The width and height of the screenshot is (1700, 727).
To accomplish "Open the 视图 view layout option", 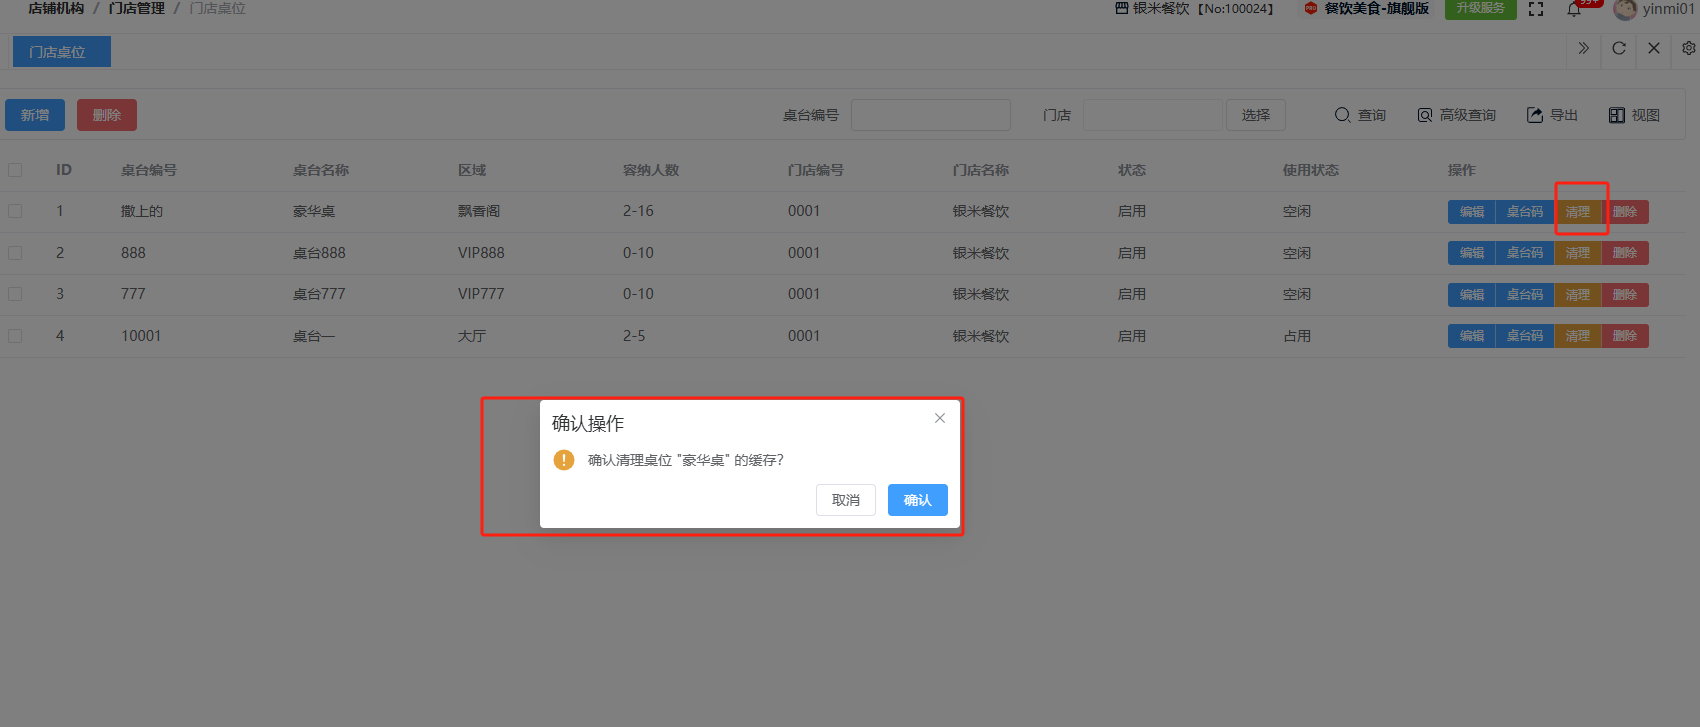I will click(1634, 115).
